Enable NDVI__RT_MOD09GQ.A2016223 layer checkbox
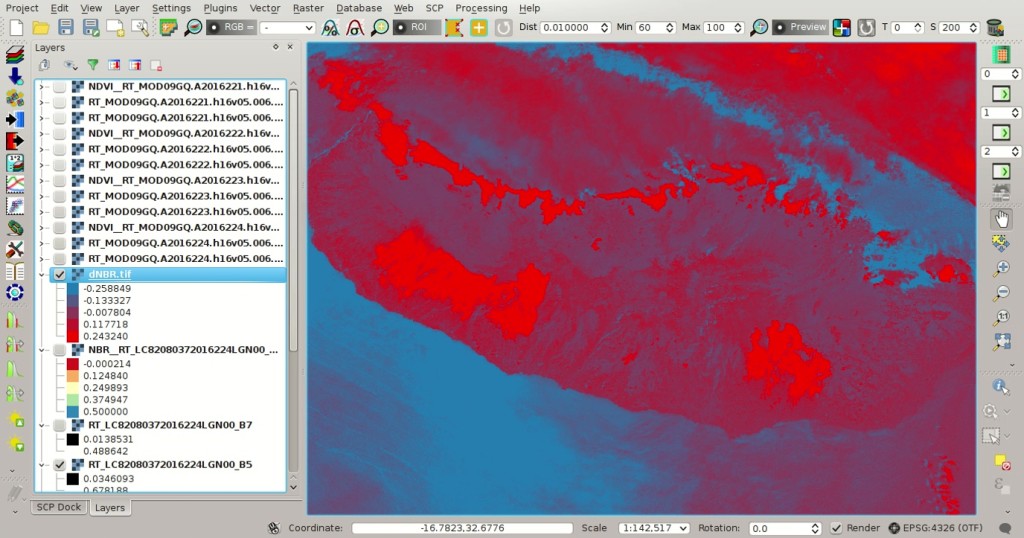Screen dimensions: 1024x538 [x=59, y=181]
